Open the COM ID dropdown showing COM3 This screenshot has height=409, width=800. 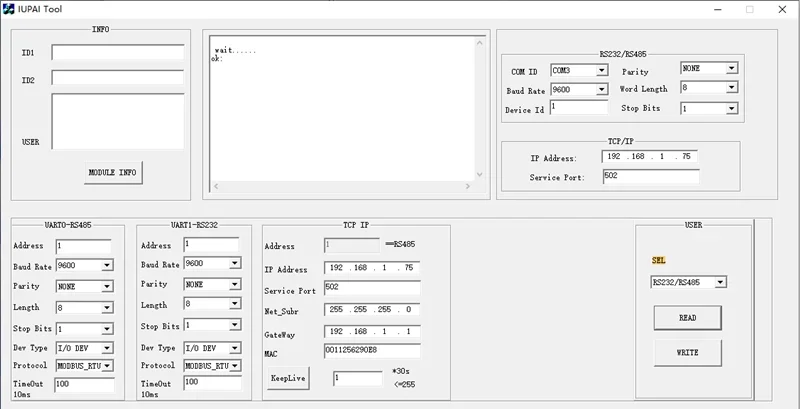point(579,70)
